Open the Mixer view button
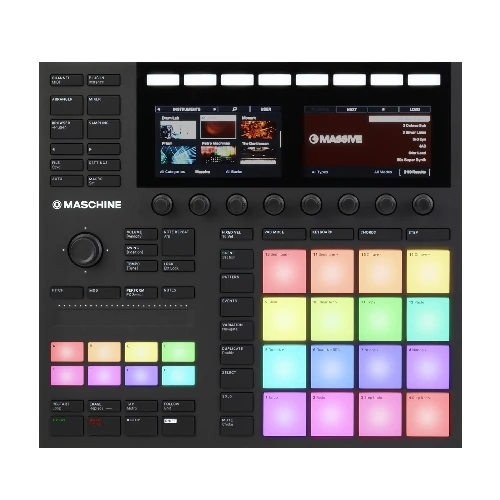This screenshot has height=500, width=500. point(104,105)
